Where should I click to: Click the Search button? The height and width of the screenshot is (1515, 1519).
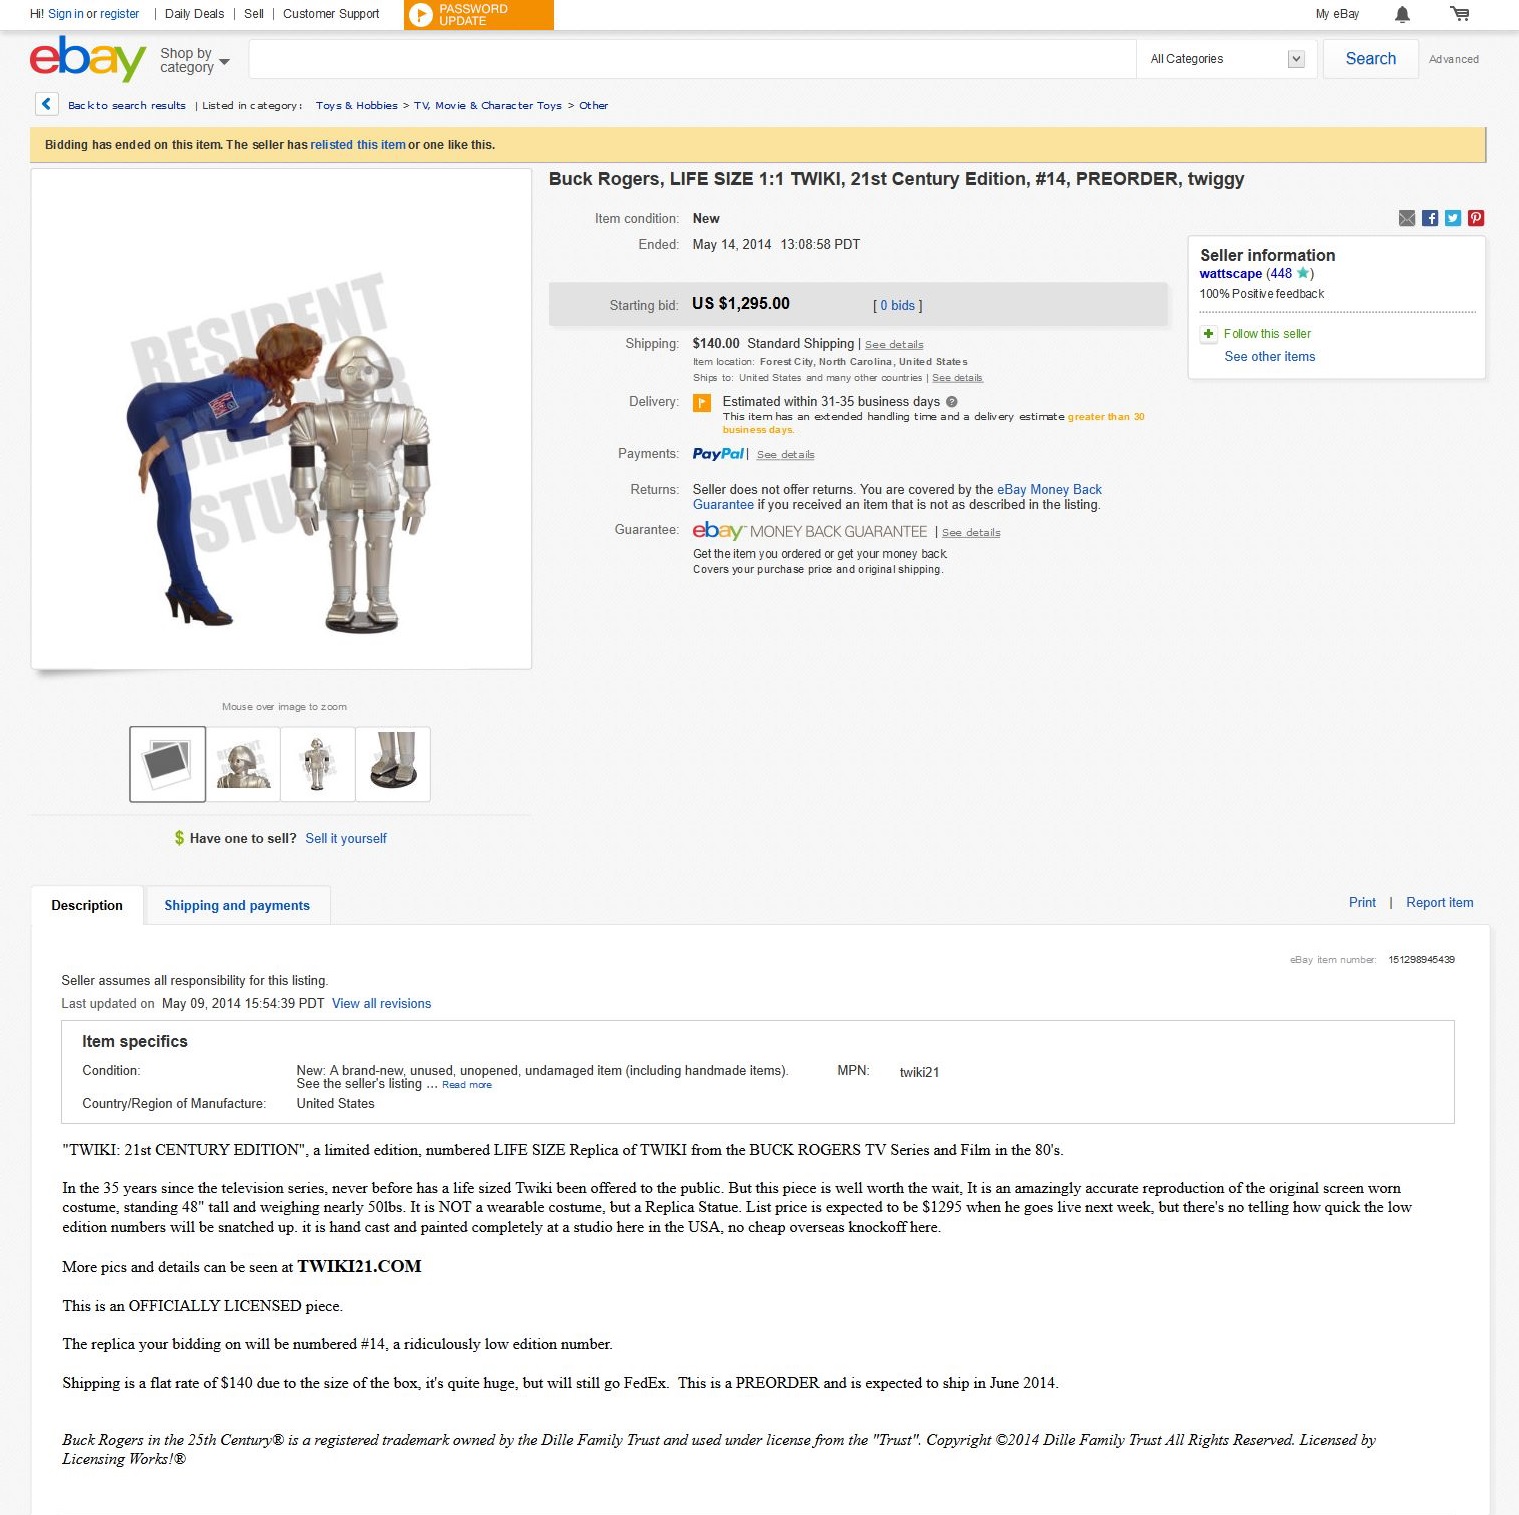1370,59
